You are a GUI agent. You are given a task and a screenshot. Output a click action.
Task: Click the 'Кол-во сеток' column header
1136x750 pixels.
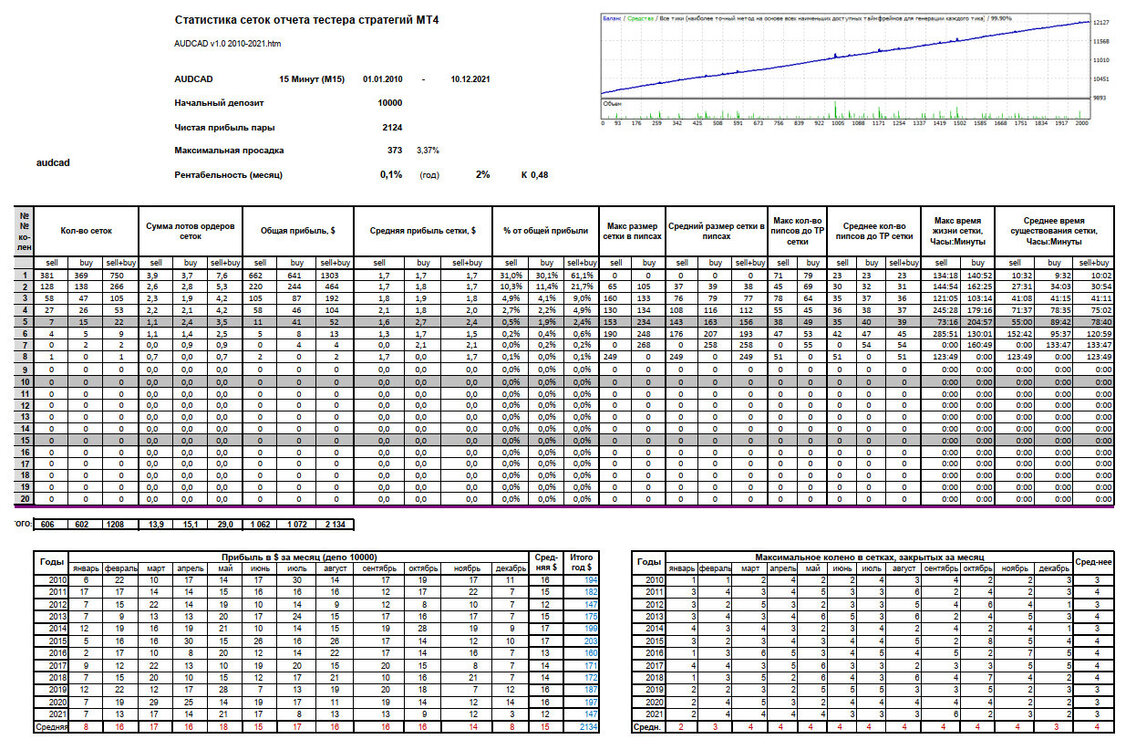coord(86,231)
